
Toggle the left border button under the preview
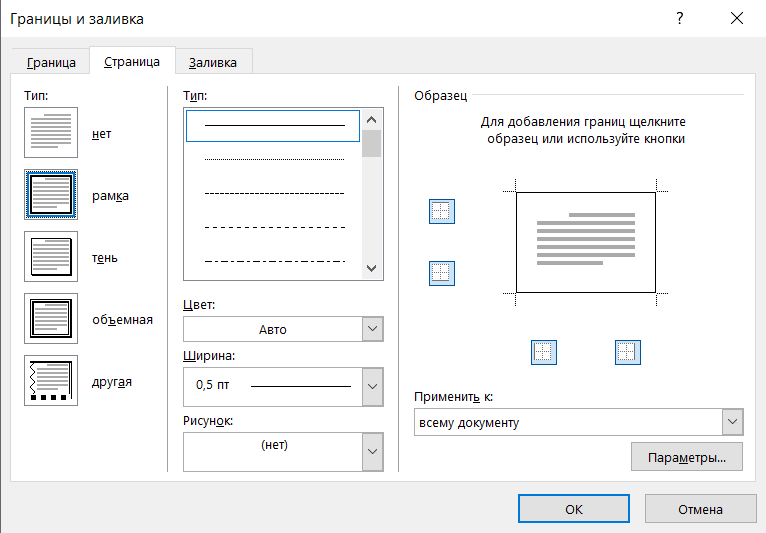(x=544, y=352)
